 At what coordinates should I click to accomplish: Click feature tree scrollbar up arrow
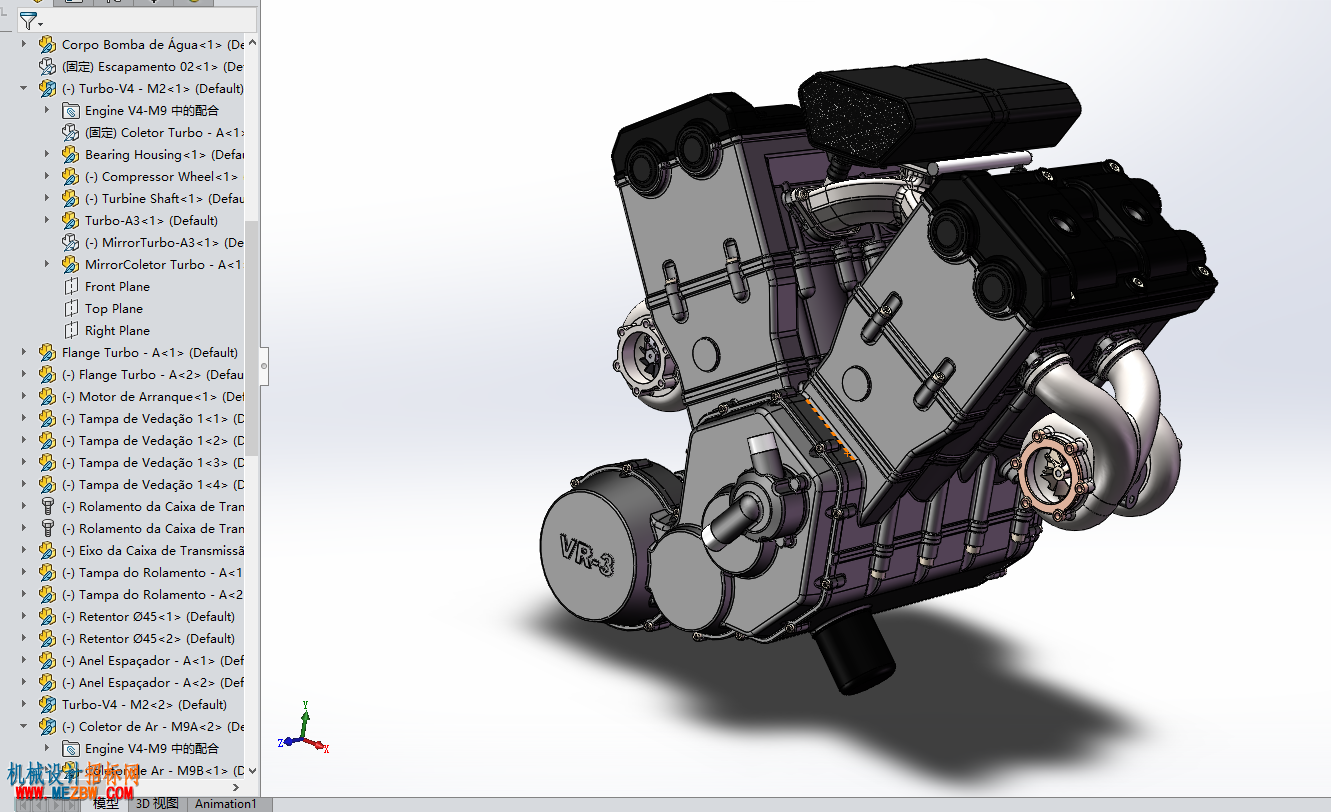252,43
